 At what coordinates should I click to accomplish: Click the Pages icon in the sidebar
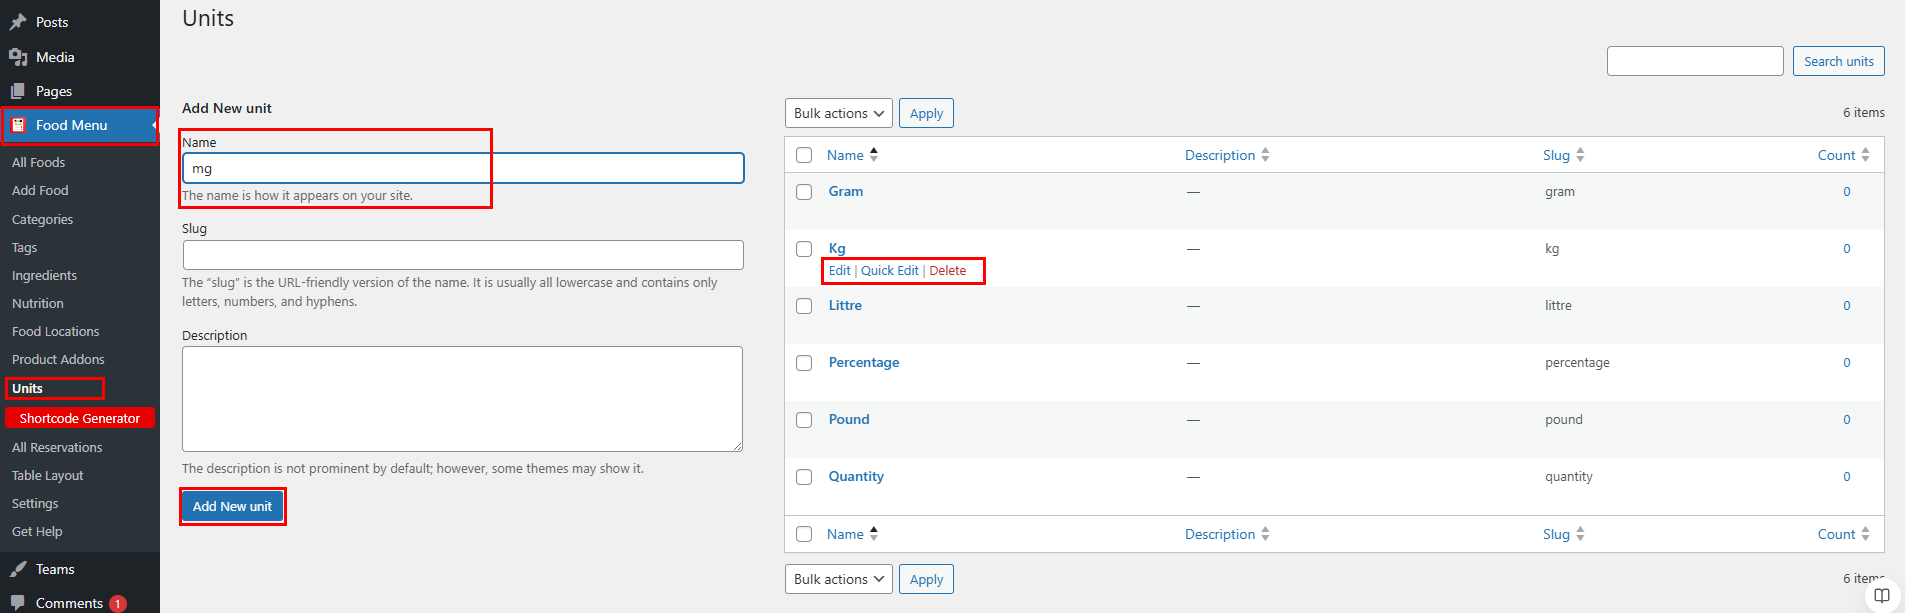18,91
